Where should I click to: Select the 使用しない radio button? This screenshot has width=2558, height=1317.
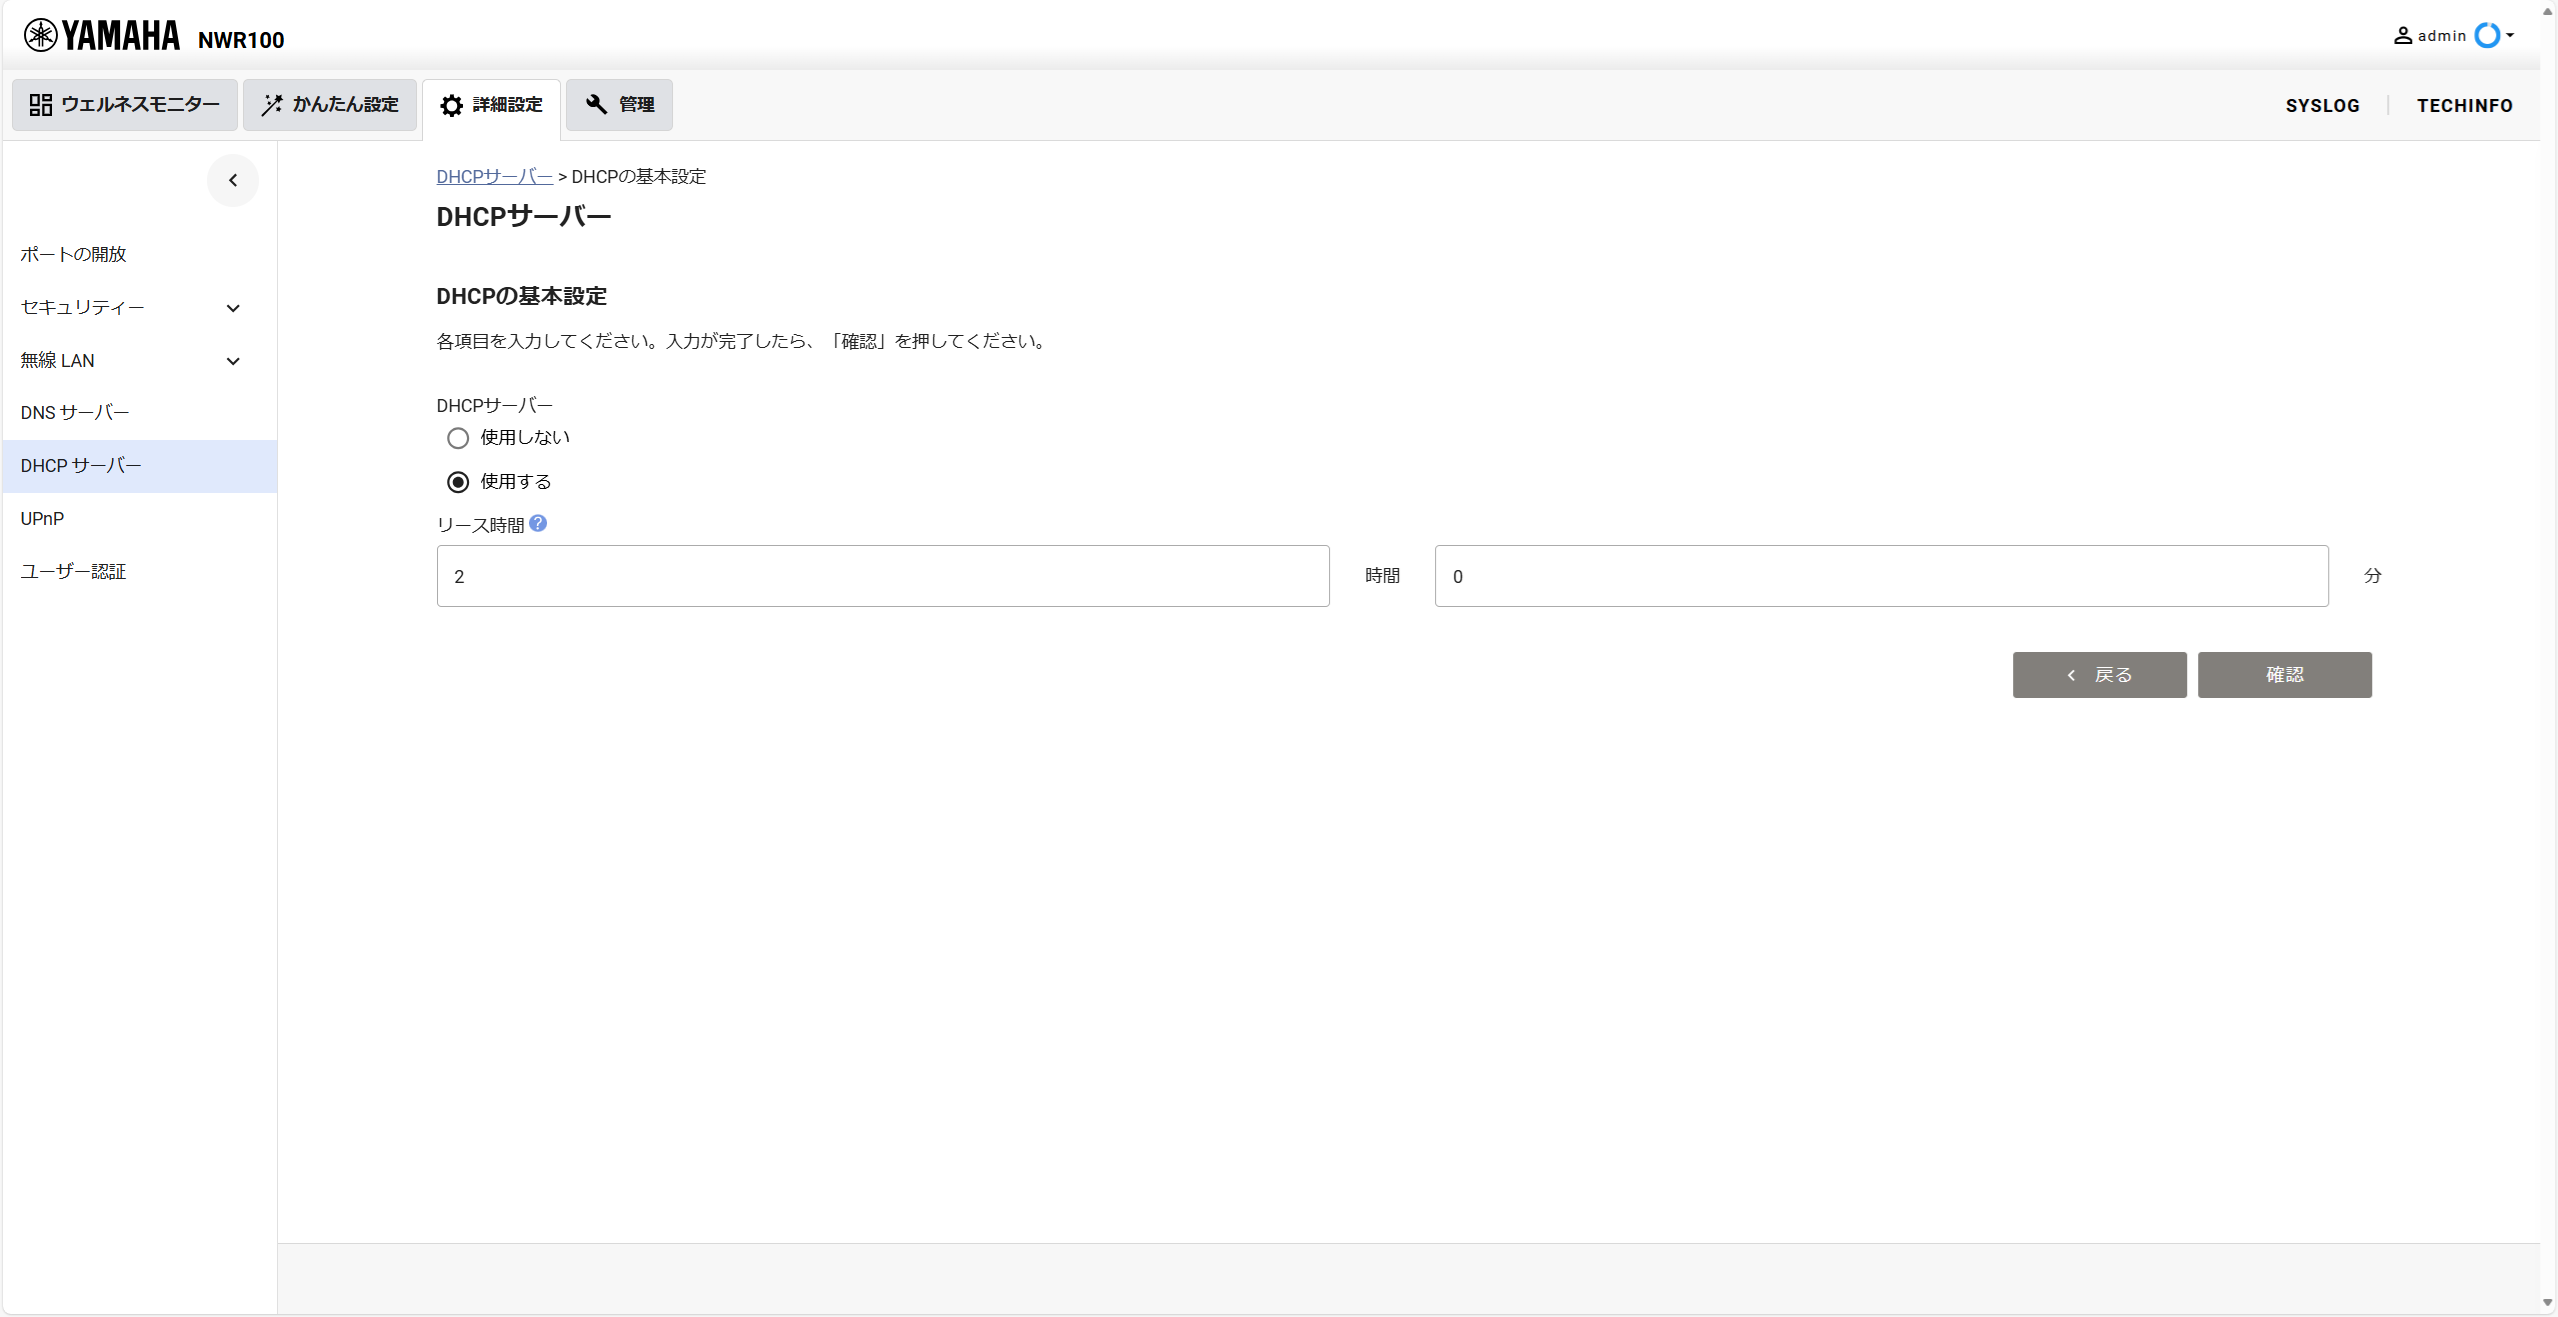tap(457, 438)
